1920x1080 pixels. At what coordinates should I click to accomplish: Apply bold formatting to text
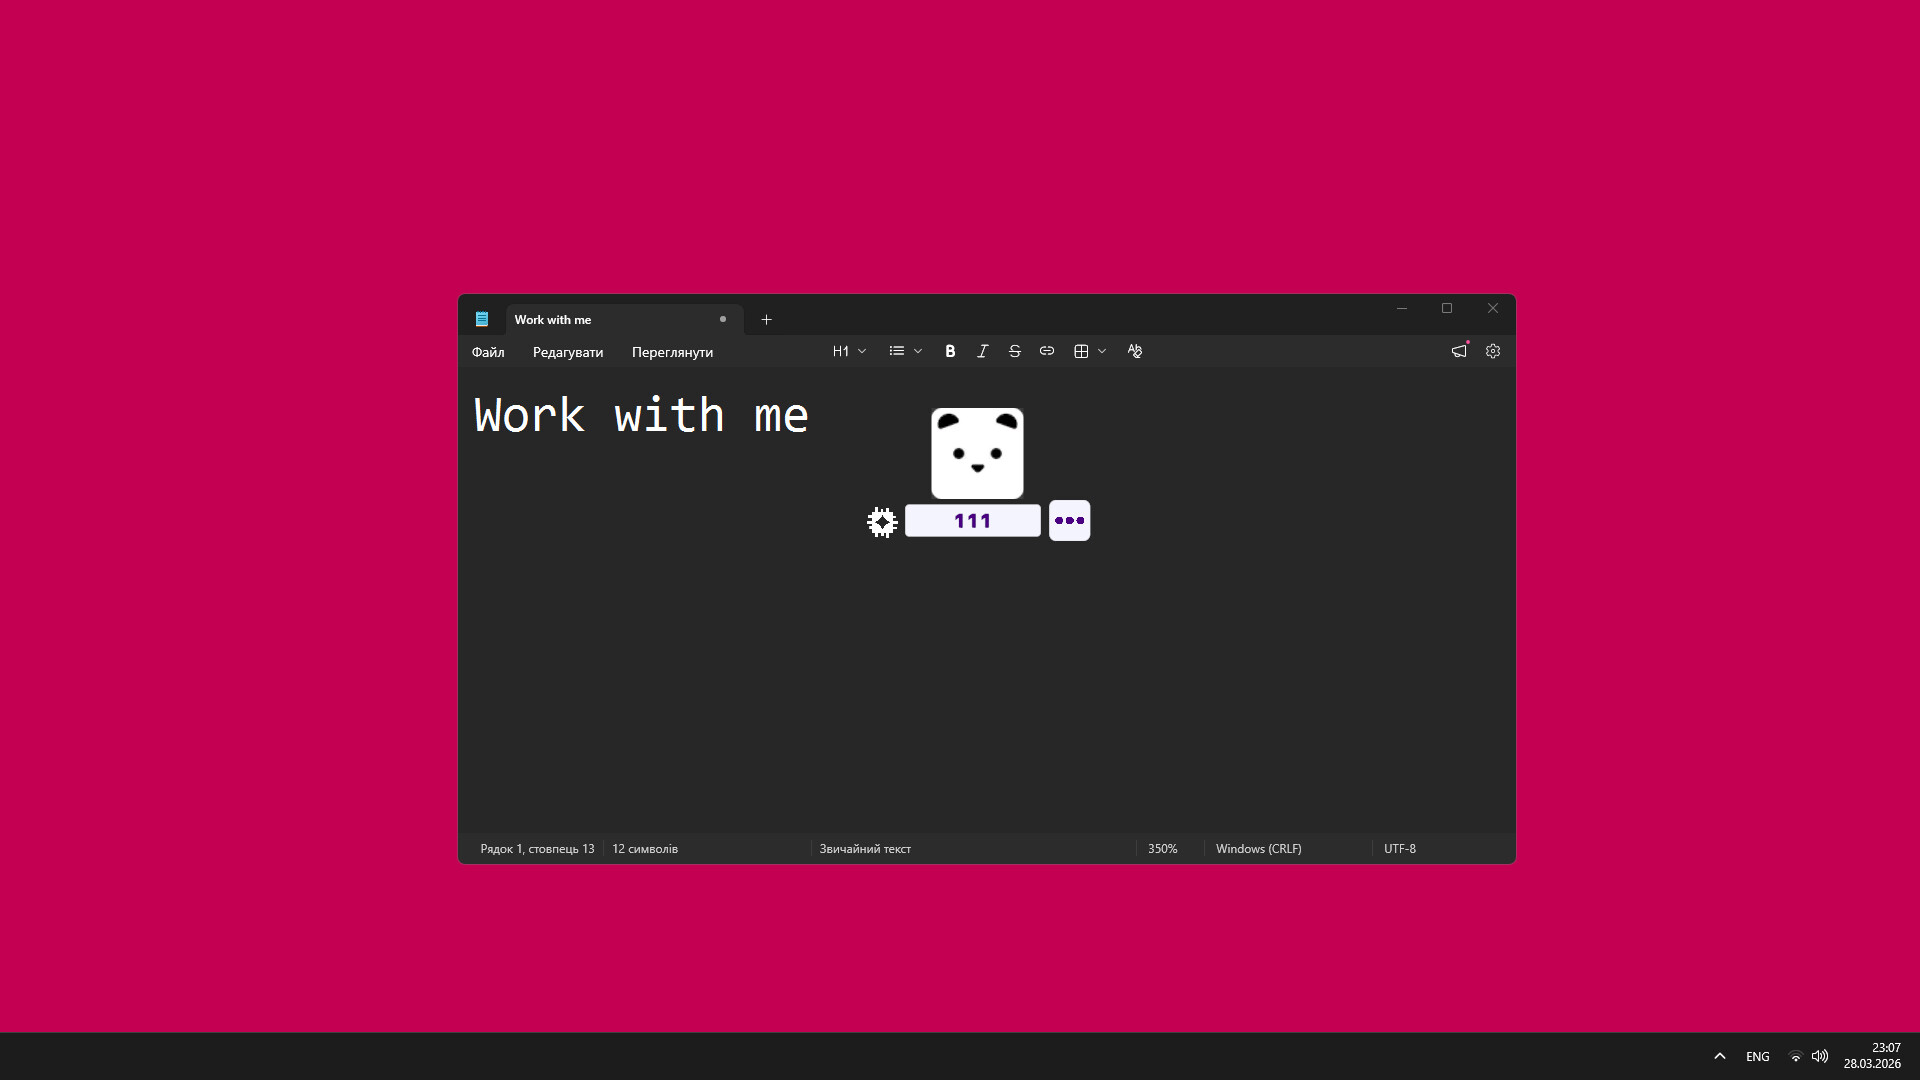tap(949, 351)
